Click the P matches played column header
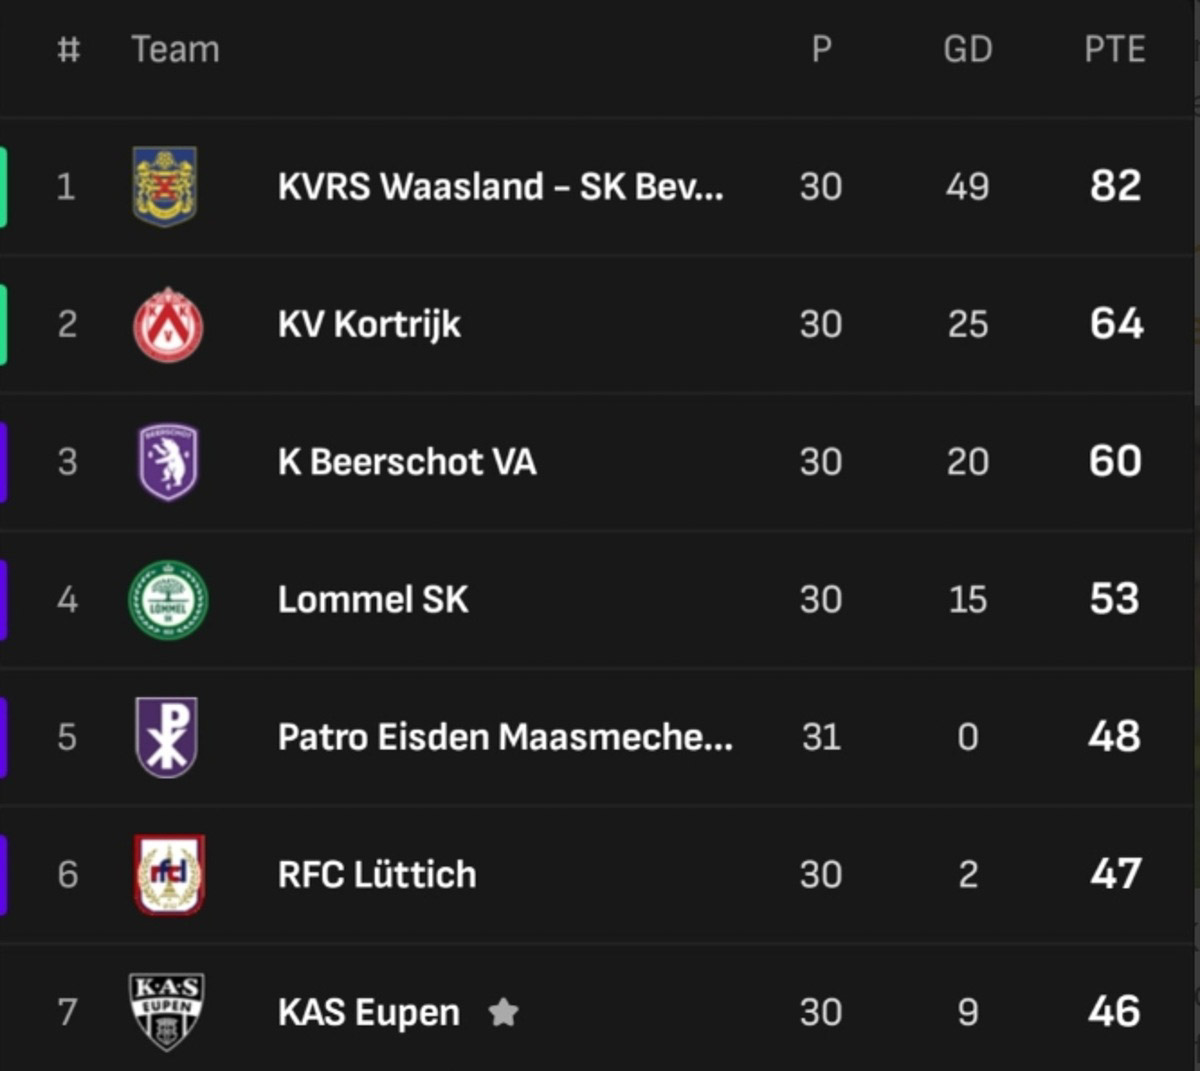 pyautogui.click(x=821, y=49)
